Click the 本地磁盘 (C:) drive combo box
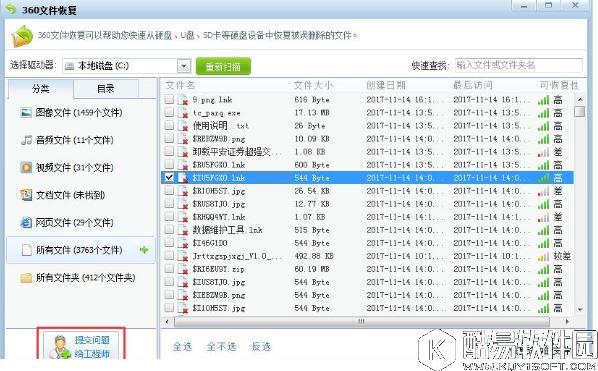This screenshot has width=598, height=371. [126, 66]
